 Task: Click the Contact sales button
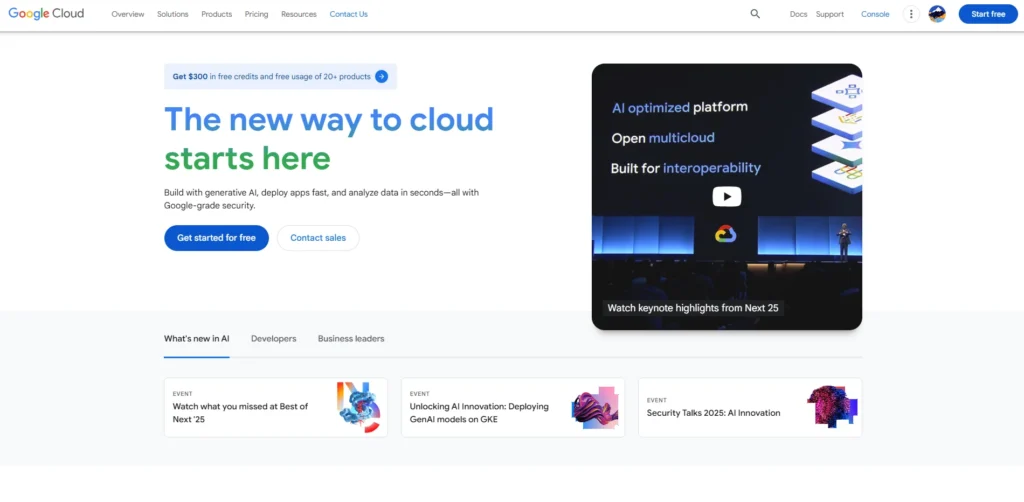pos(318,238)
